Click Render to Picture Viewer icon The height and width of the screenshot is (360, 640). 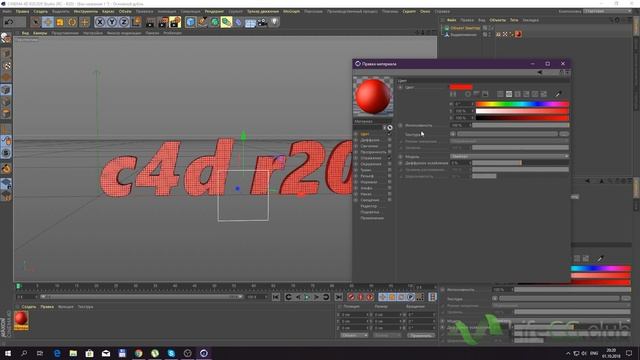coord(163,22)
